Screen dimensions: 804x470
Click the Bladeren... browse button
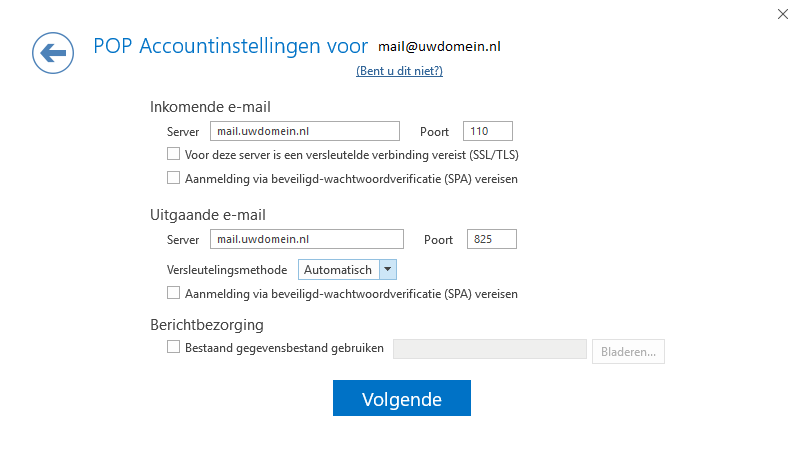click(628, 352)
